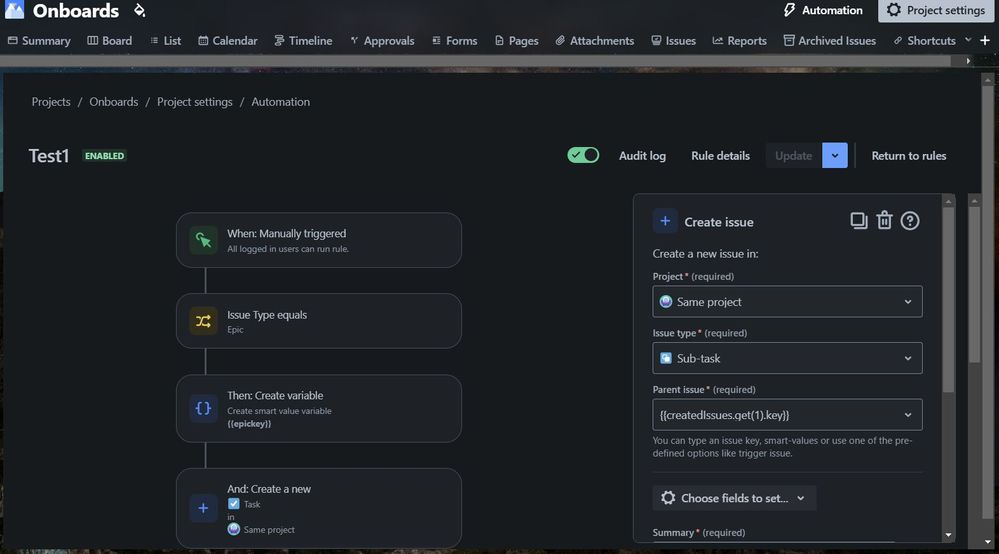Image resolution: width=999 pixels, height=554 pixels.
Task: Open the Projects breadcrumb link
Action: (51, 102)
